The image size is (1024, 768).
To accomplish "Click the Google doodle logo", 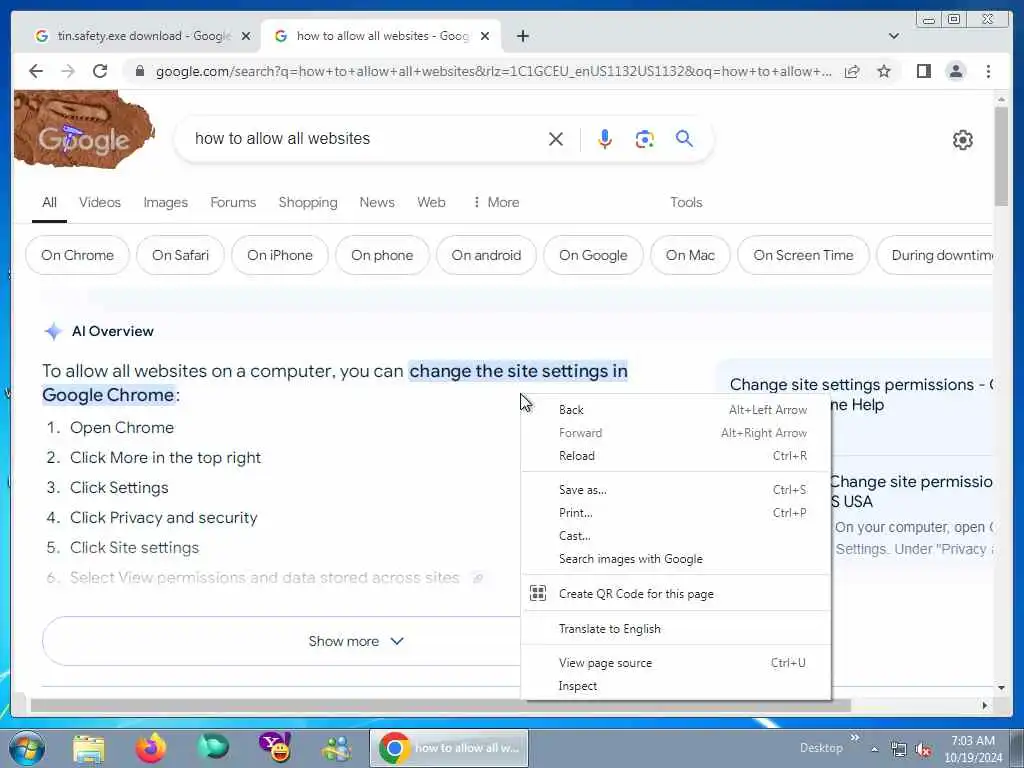I will [84, 129].
